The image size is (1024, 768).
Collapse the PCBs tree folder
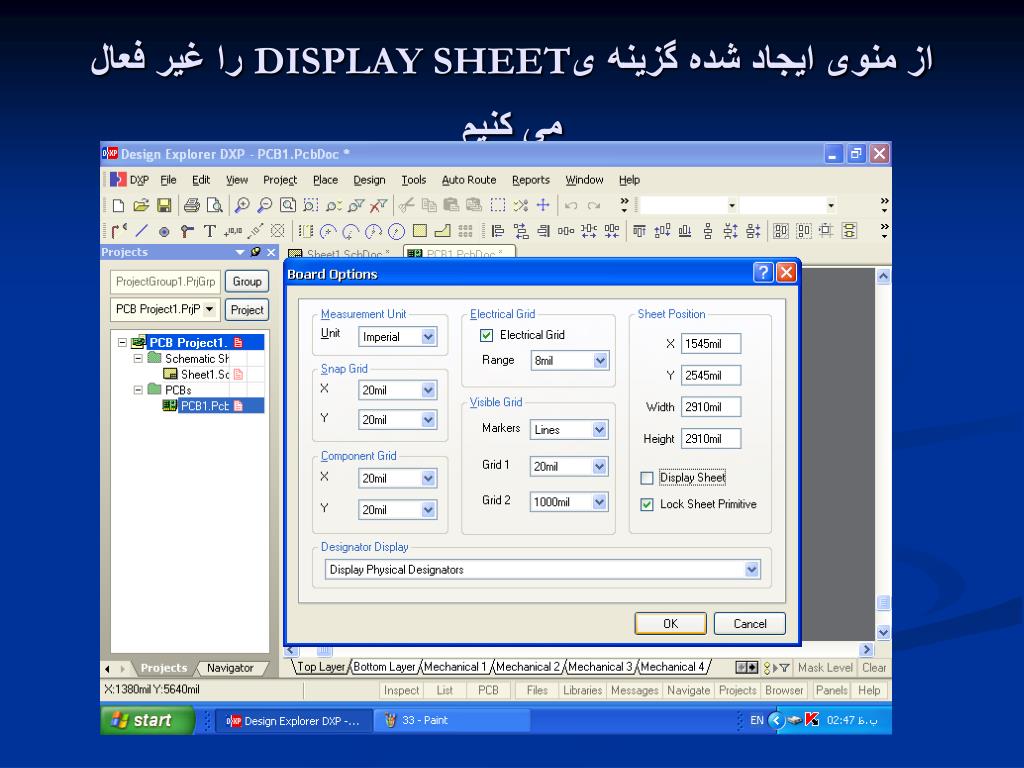[x=138, y=390]
